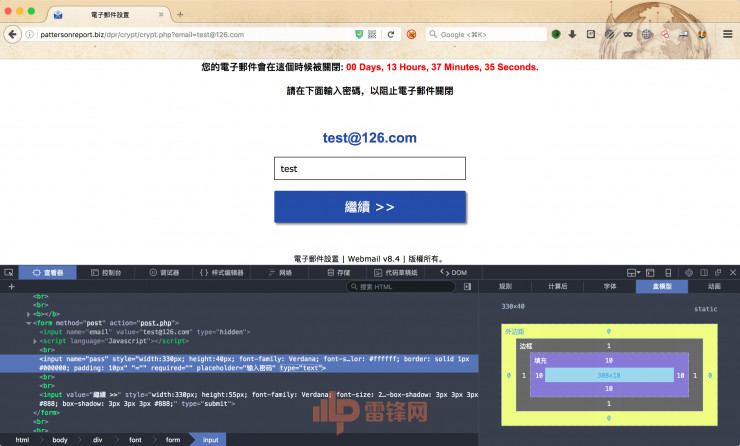740x446 pixels.
Task: Toggle the sidebar pane collapse button
Action: click(x=467, y=286)
